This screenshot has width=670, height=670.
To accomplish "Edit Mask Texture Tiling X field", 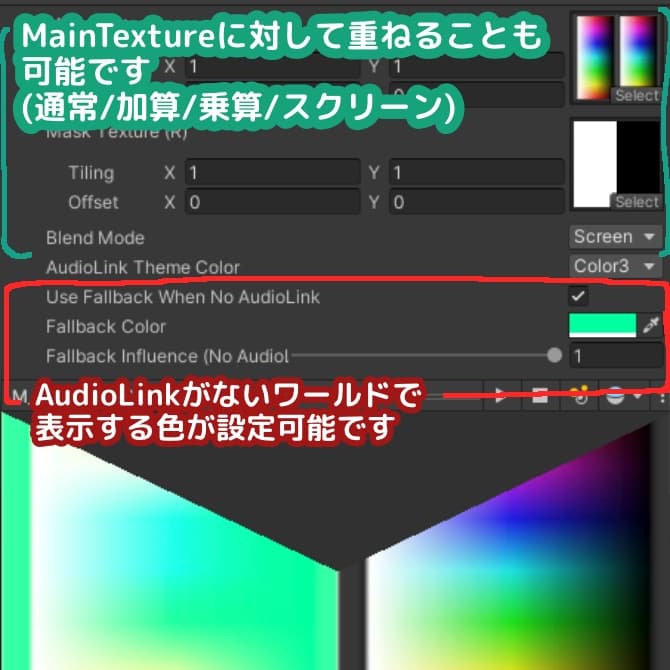I will (273, 173).
